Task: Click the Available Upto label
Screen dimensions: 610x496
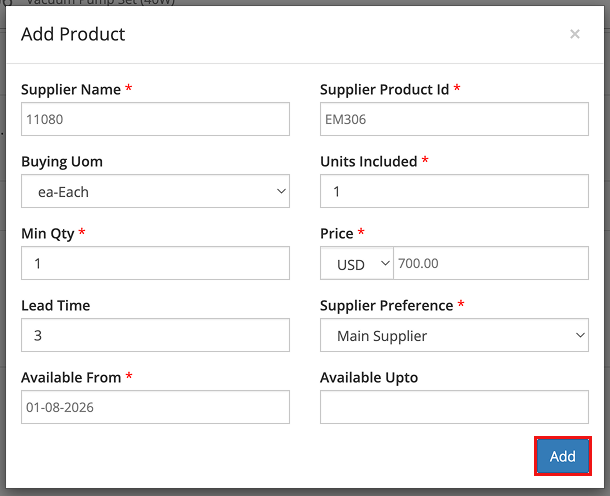Action: click(369, 378)
